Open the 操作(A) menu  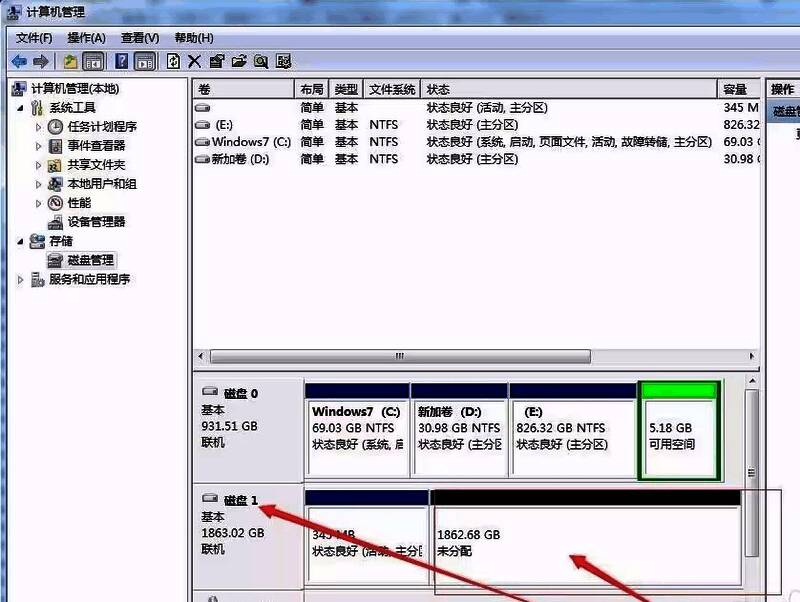click(x=84, y=37)
